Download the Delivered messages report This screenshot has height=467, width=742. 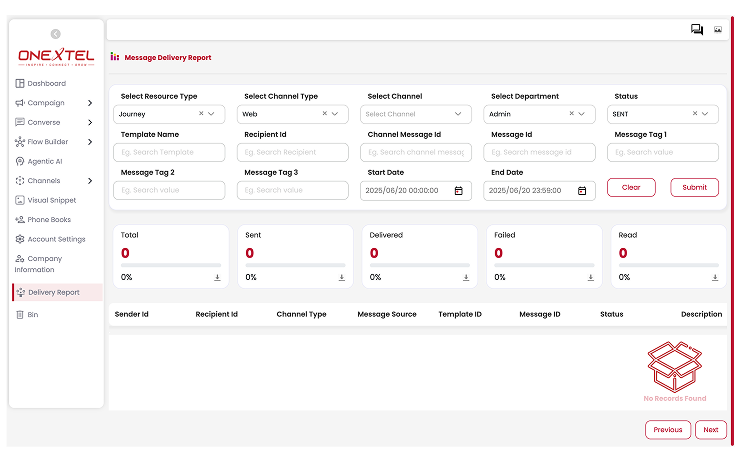pyautogui.click(x=466, y=277)
